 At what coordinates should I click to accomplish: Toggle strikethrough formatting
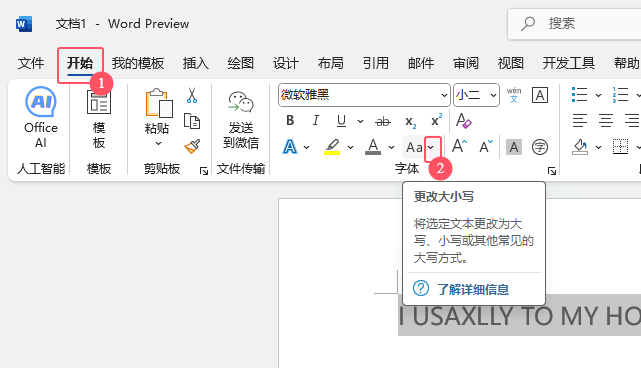click(x=383, y=121)
